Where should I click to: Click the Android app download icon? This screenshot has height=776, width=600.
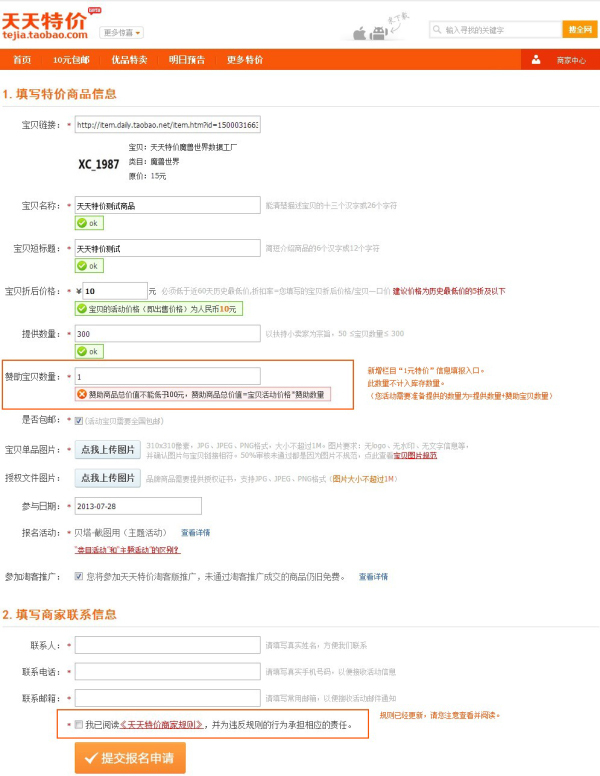[x=378, y=33]
